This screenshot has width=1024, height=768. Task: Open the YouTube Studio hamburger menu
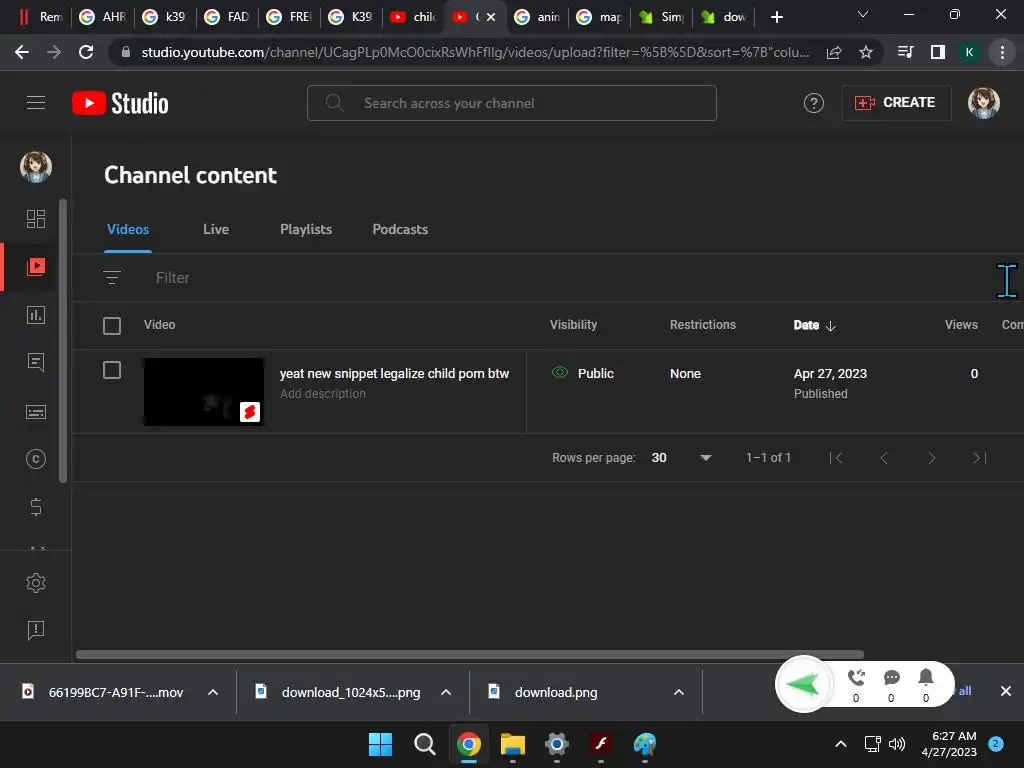click(x=36, y=103)
